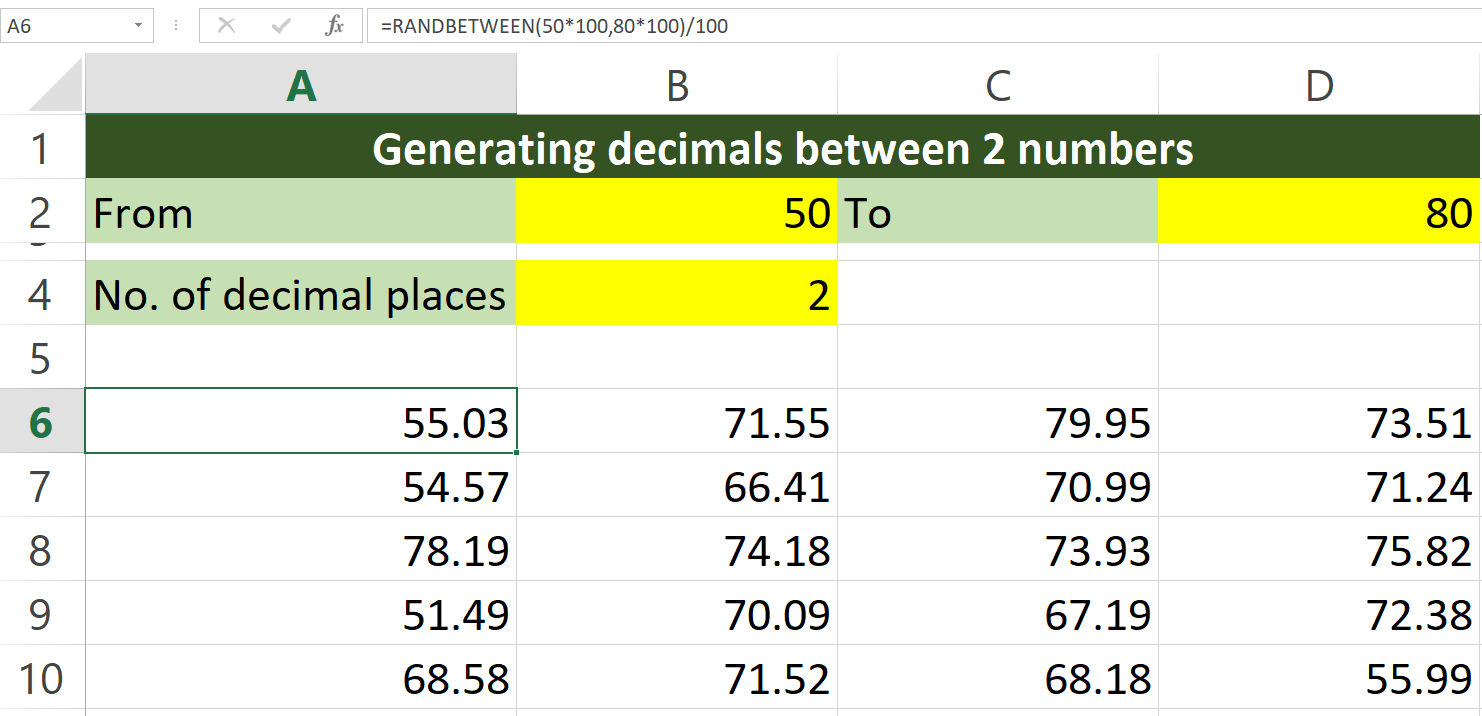Click the Insert Function (fx) icon
The height and width of the screenshot is (716, 1482).
click(x=334, y=25)
